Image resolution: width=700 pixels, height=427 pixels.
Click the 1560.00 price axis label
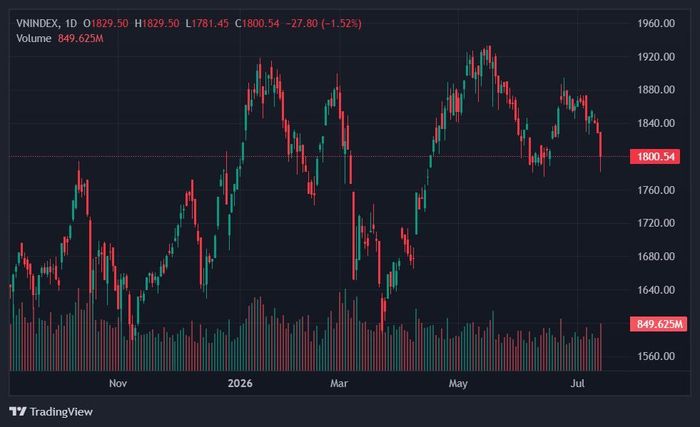coord(656,356)
